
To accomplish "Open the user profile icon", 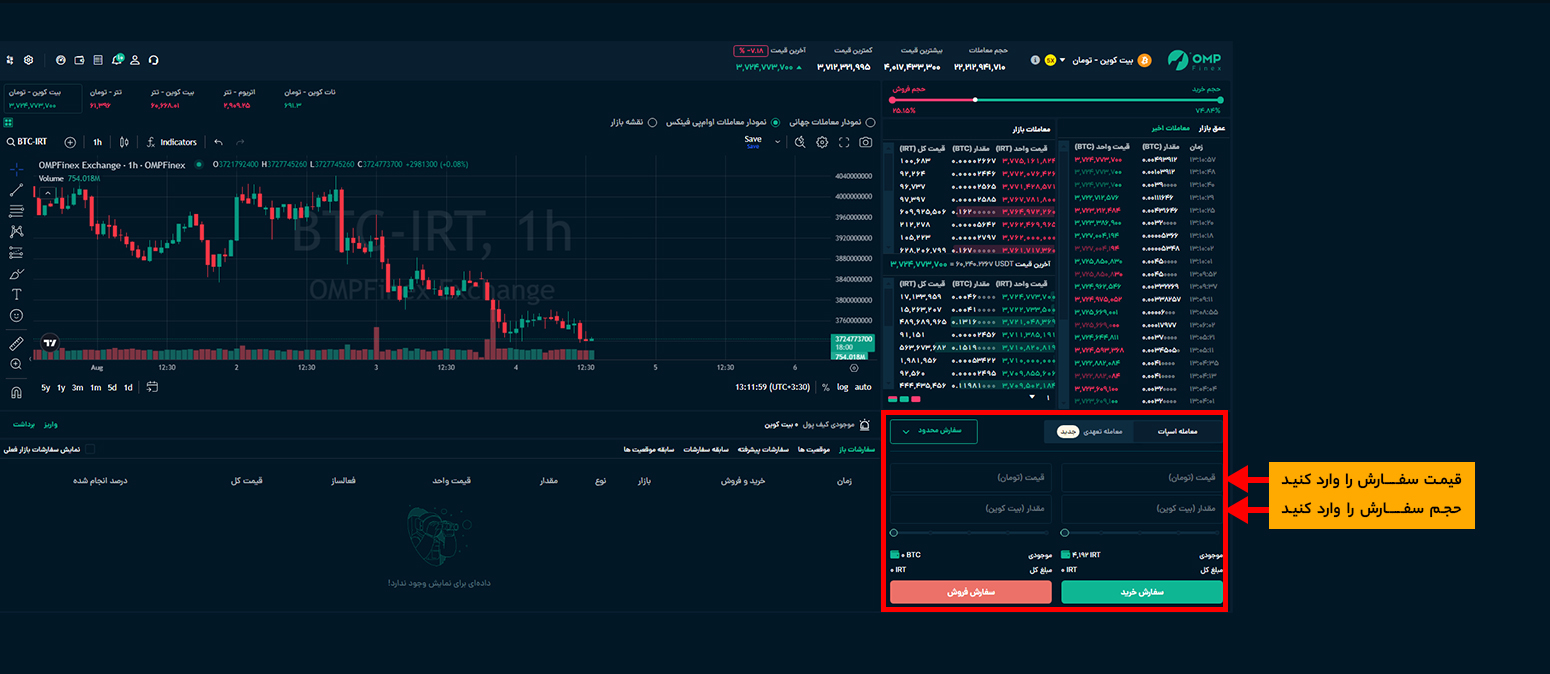I will point(135,60).
